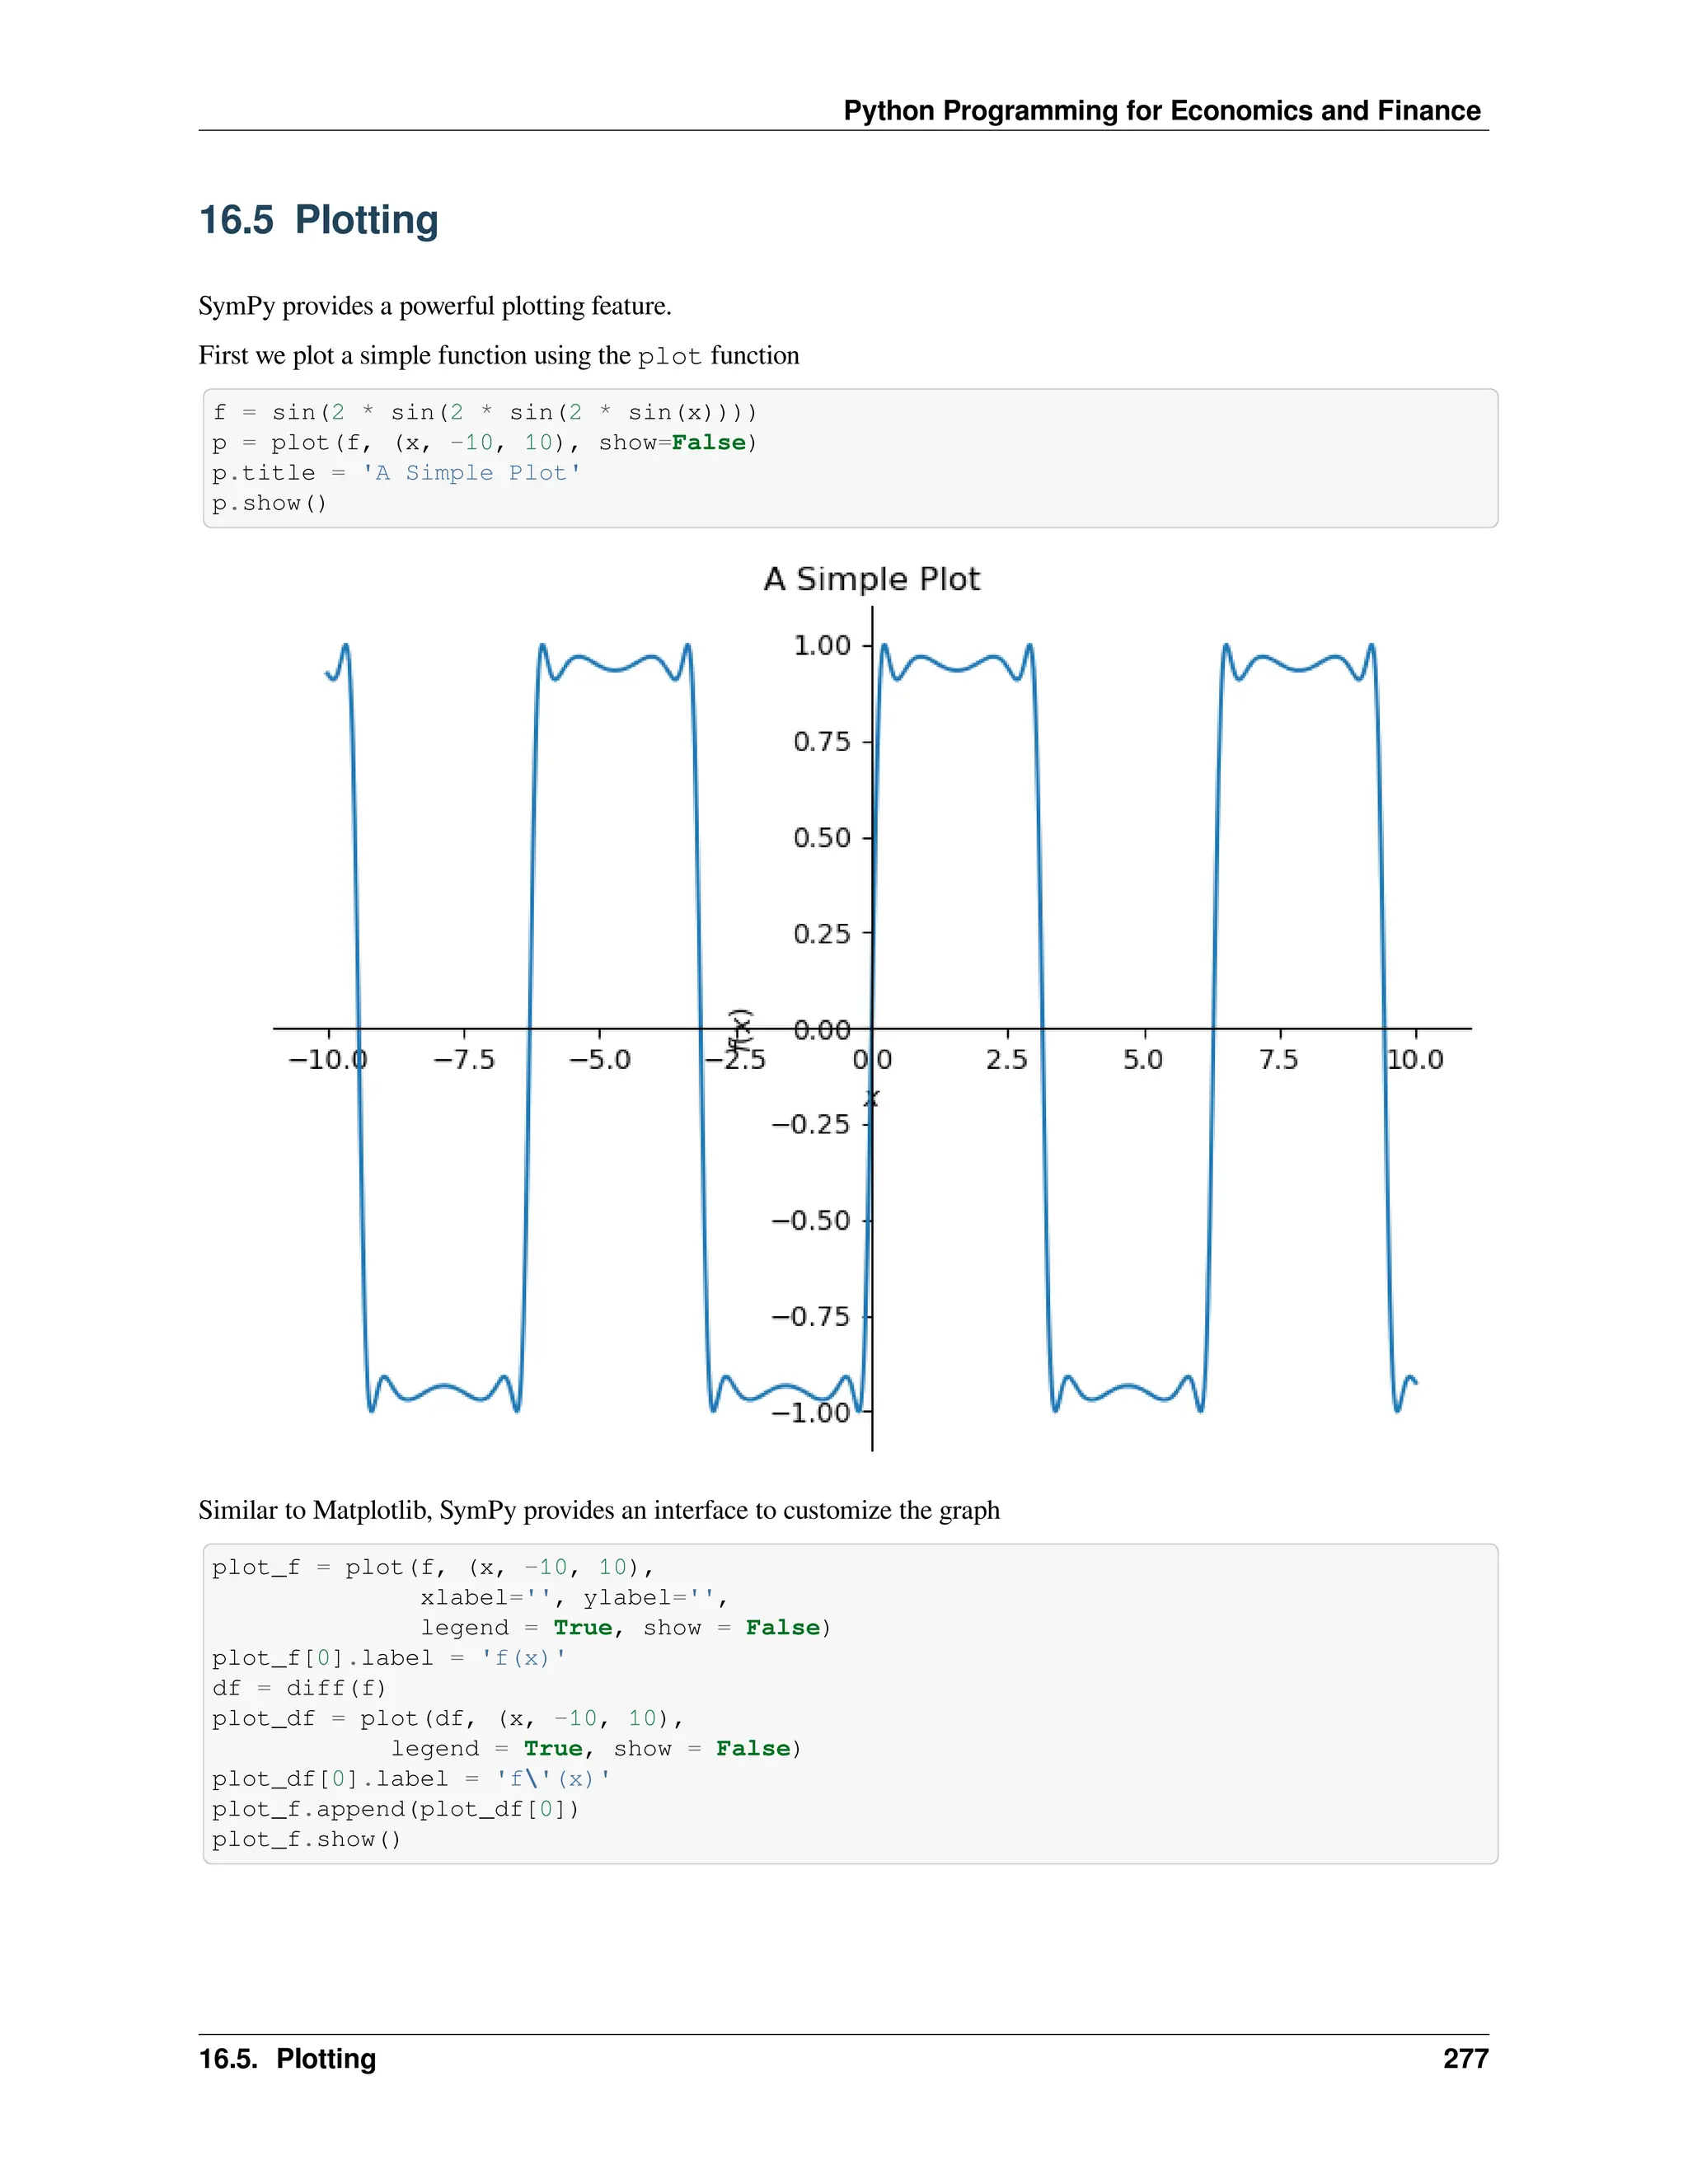Click the code line 'p.show()'
The width and height of the screenshot is (1688, 2184).
pos(270,503)
